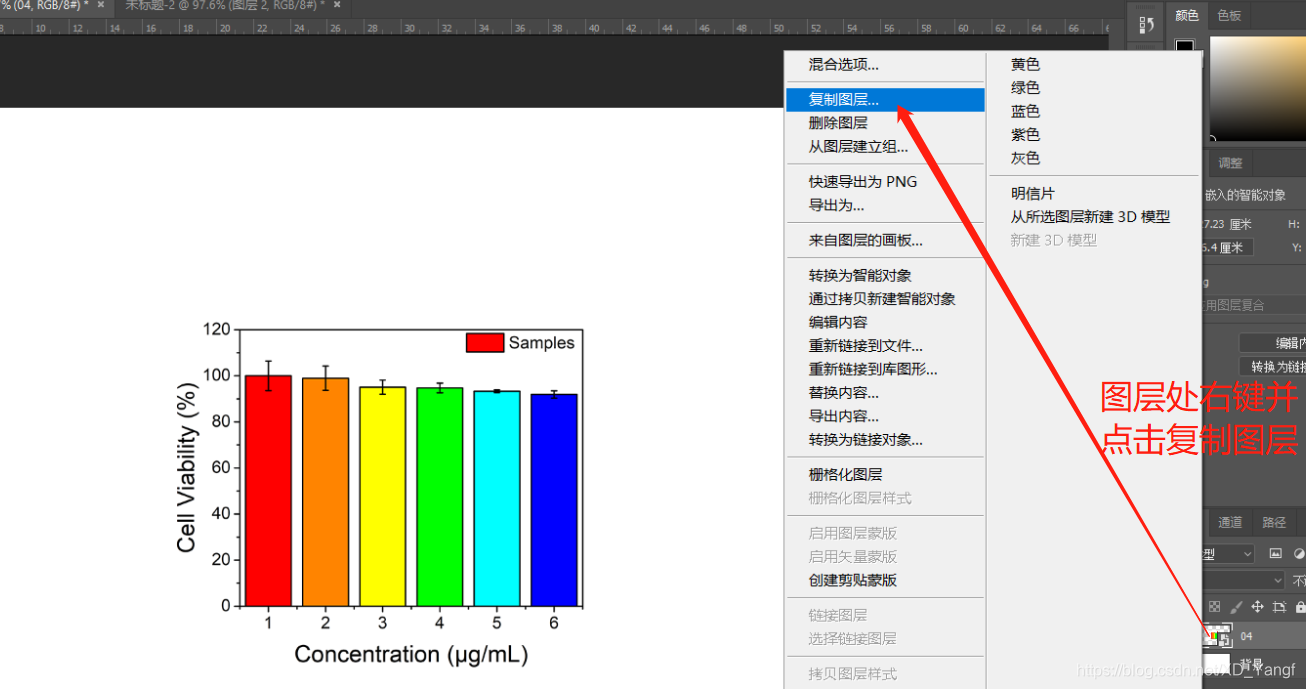The height and width of the screenshot is (689, 1306).
Task: Lock image pixels brush icon
Action: pyautogui.click(x=1236, y=607)
